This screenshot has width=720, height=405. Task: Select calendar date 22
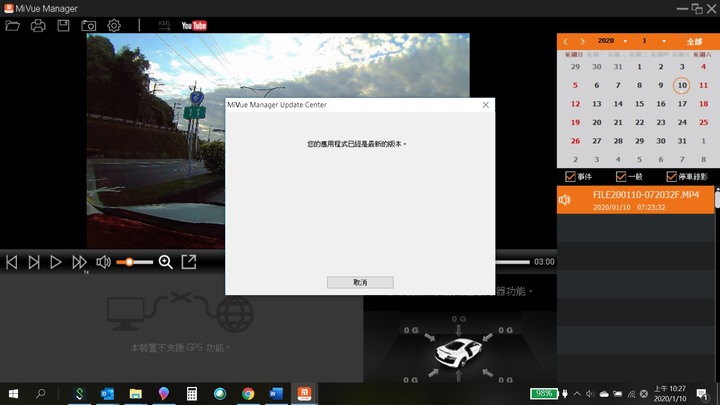[639, 123]
